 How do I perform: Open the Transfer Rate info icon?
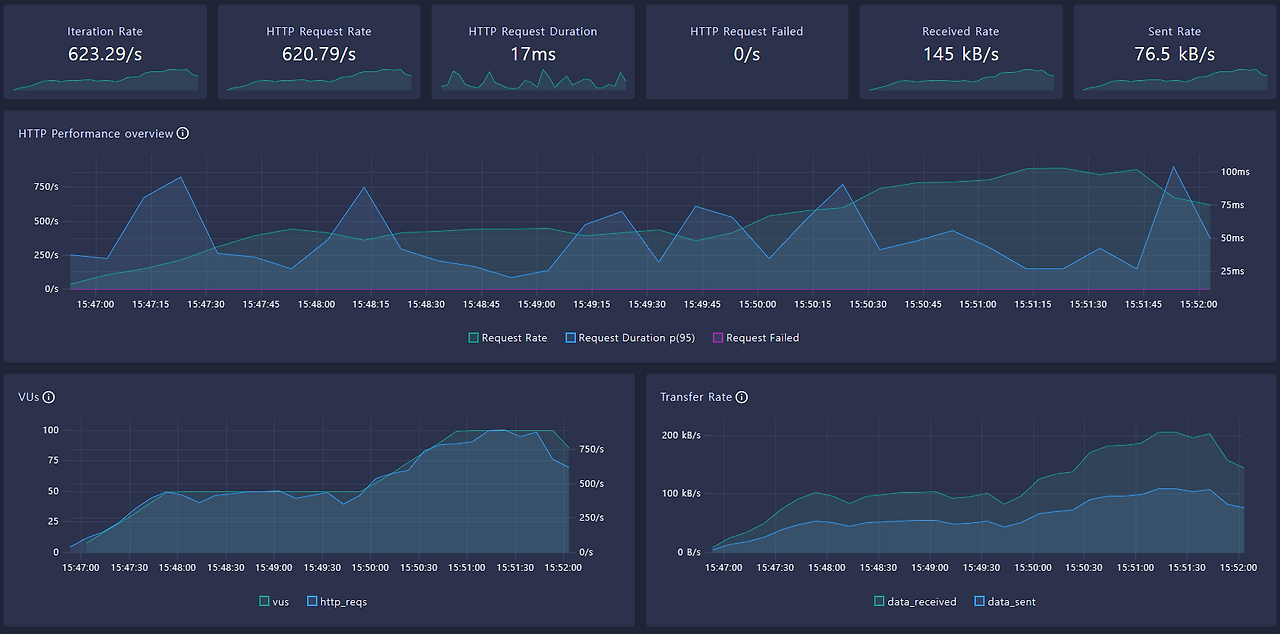742,397
